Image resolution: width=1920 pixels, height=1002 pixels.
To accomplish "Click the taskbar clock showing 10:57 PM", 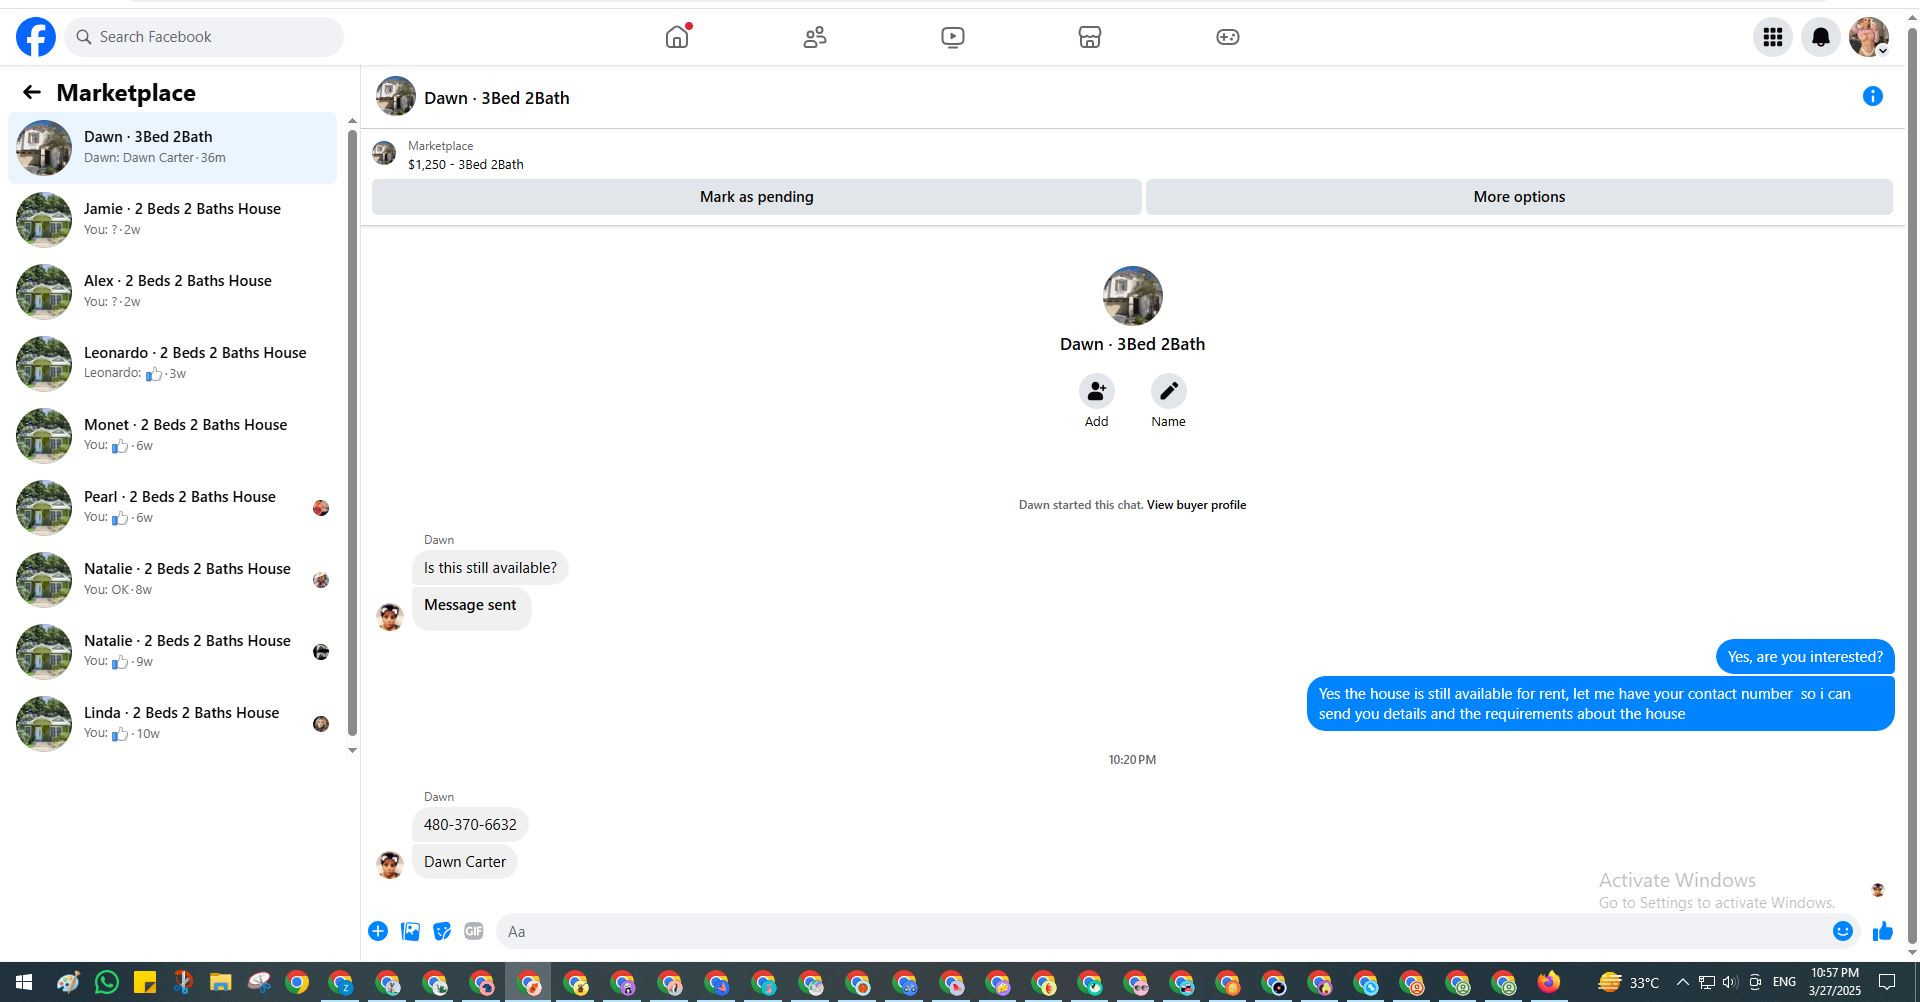I will 1835,982.
